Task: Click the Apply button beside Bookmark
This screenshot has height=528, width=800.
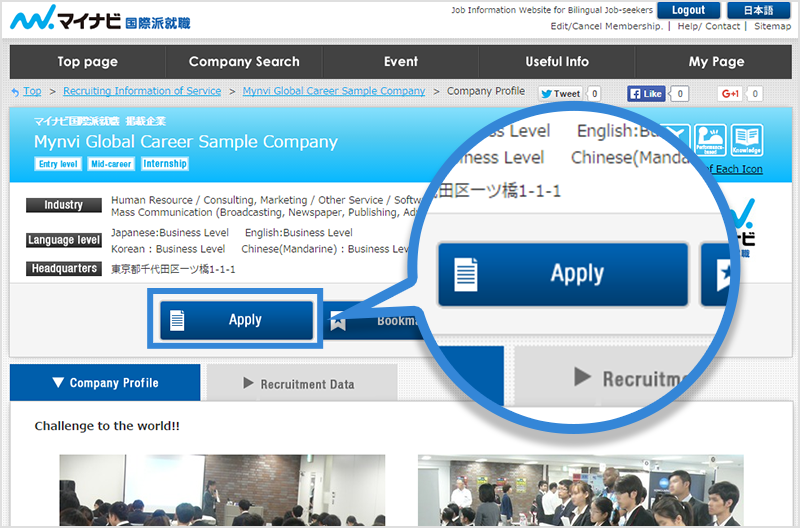Action: [x=236, y=320]
